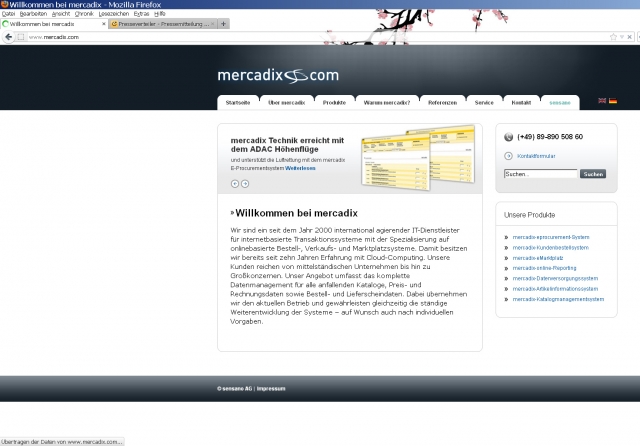This screenshot has height=446, width=640.
Task: Click the ADAC Höhenflüge banner headline
Action: [x=287, y=145]
